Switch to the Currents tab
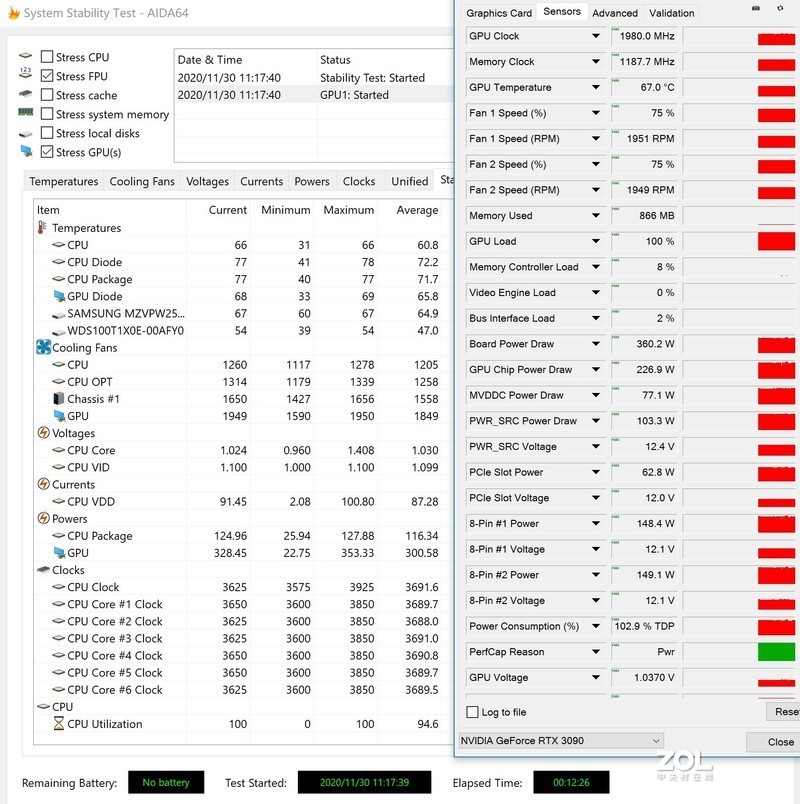This screenshot has height=804, width=800. tap(262, 181)
